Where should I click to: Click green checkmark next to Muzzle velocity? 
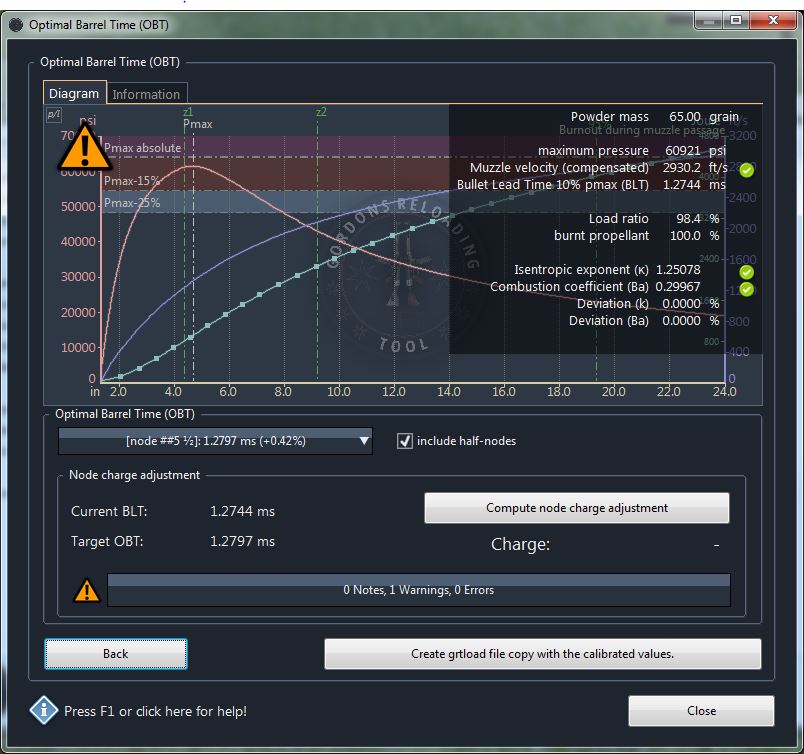pos(747,170)
